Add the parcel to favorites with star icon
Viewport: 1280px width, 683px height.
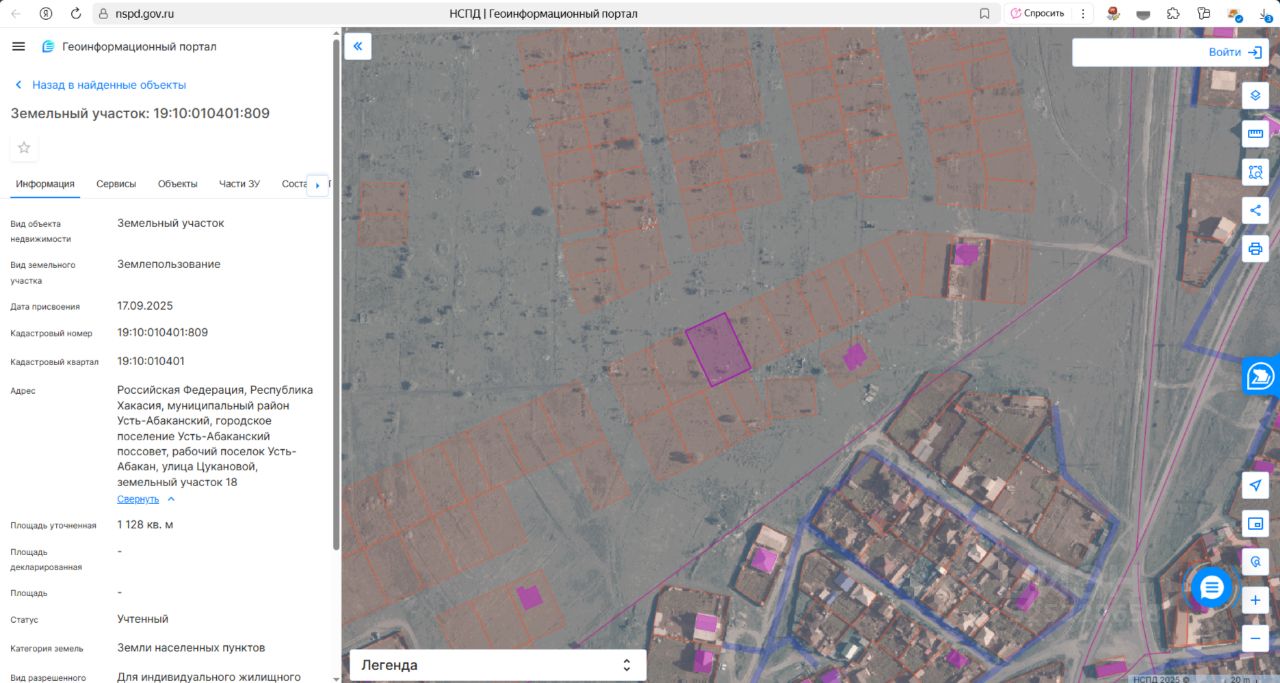click(x=24, y=148)
